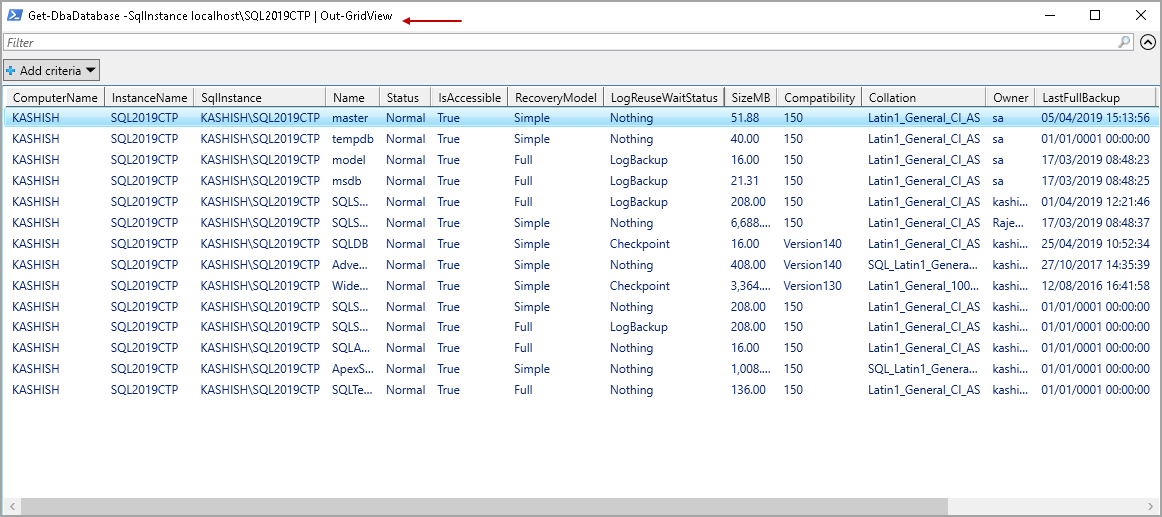Collapse the criteria panel with the chevron button
The width and height of the screenshot is (1162, 517).
[x=1148, y=42]
